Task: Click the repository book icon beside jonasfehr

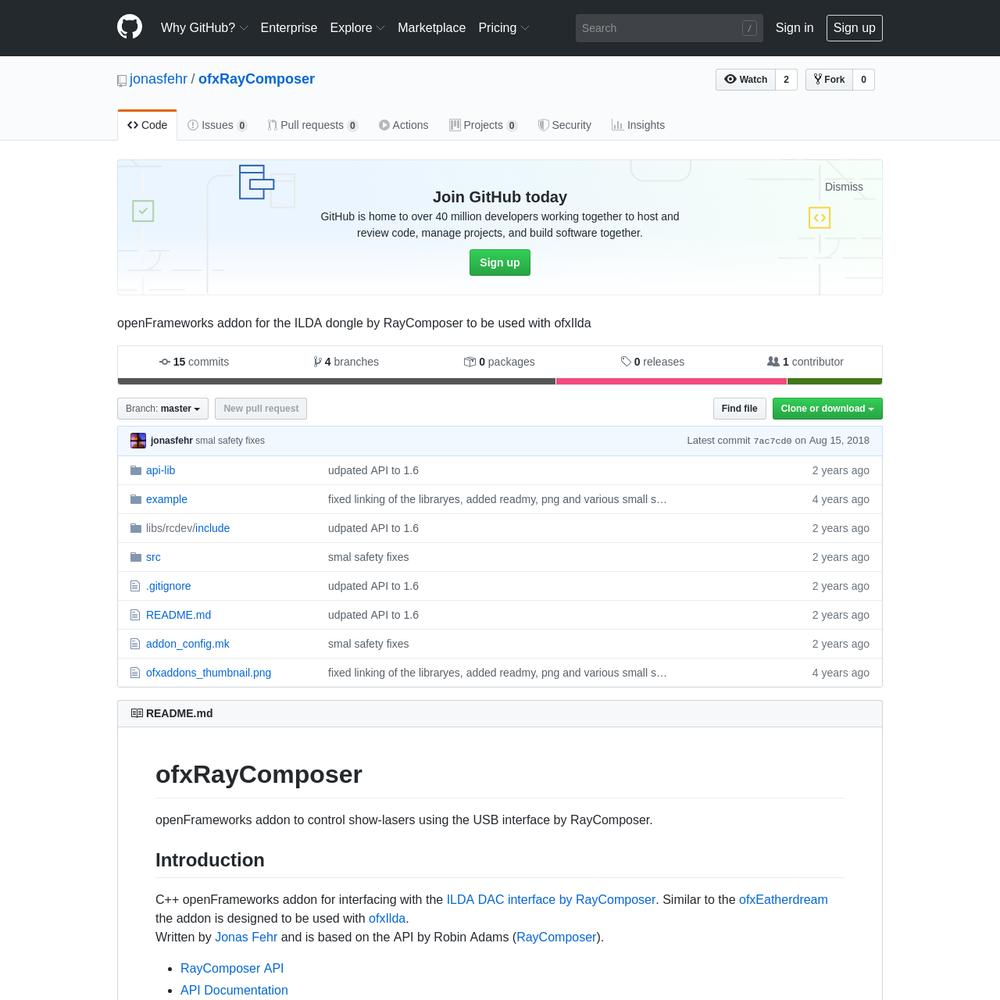Action: (122, 80)
